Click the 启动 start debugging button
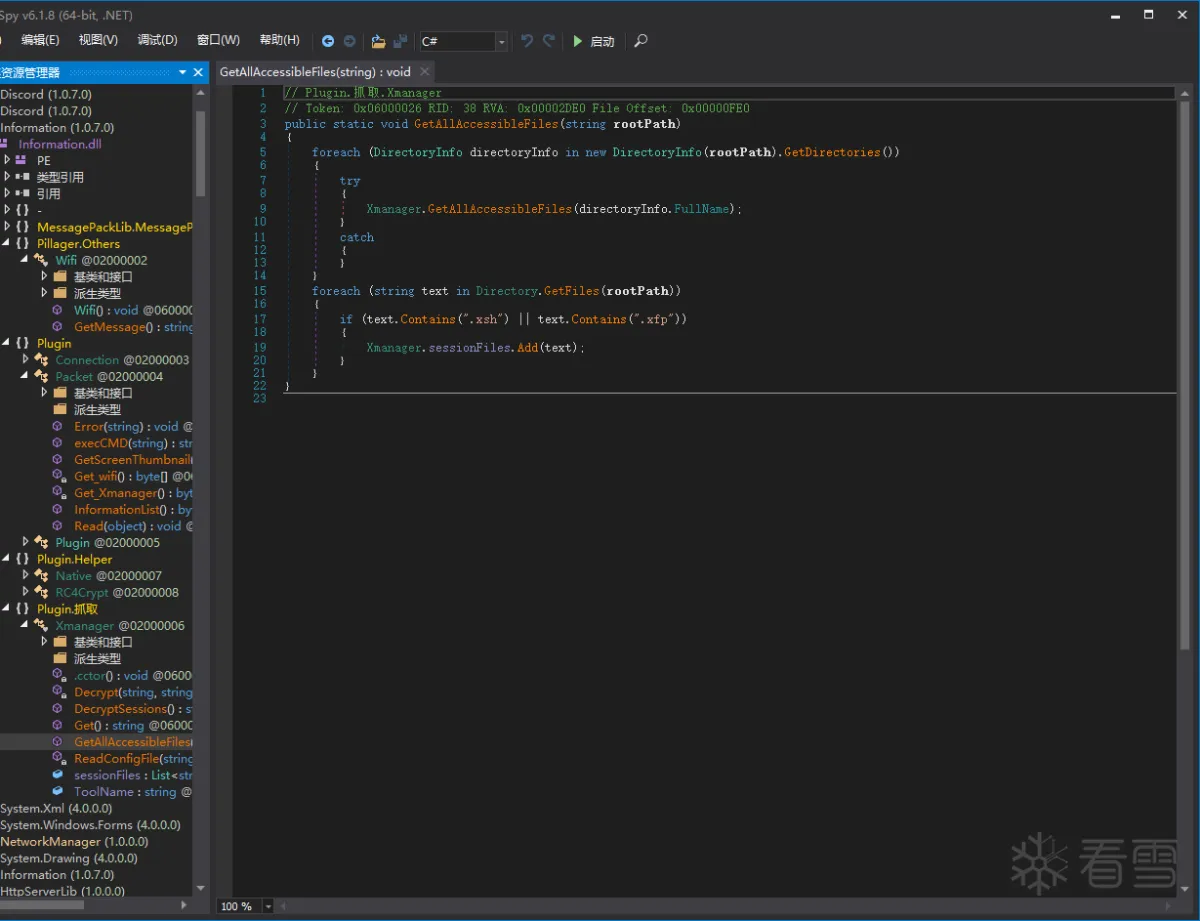This screenshot has width=1200, height=921. pyautogui.click(x=593, y=41)
